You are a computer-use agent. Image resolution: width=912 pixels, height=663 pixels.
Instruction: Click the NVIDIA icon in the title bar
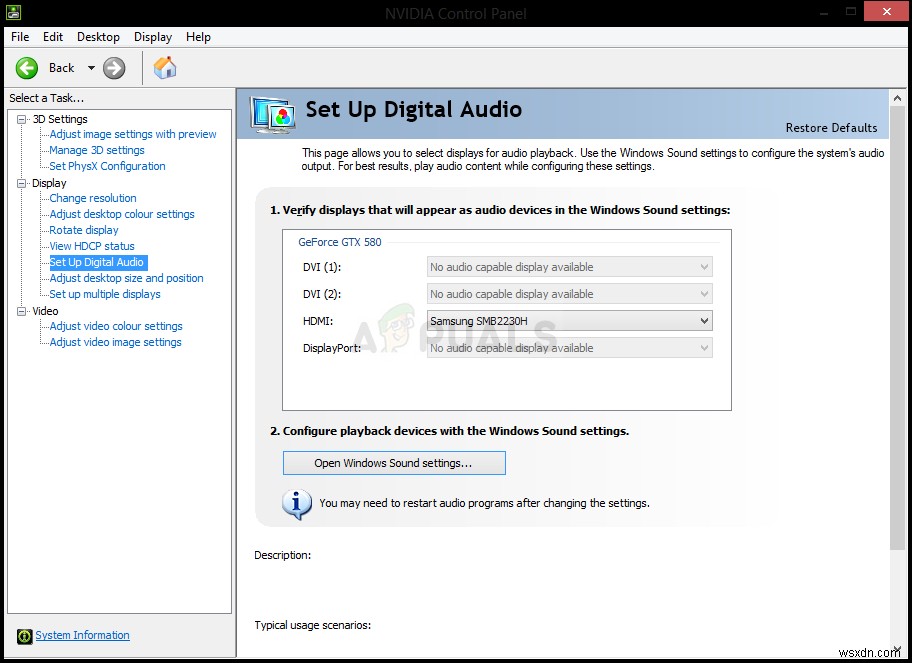tap(13, 11)
